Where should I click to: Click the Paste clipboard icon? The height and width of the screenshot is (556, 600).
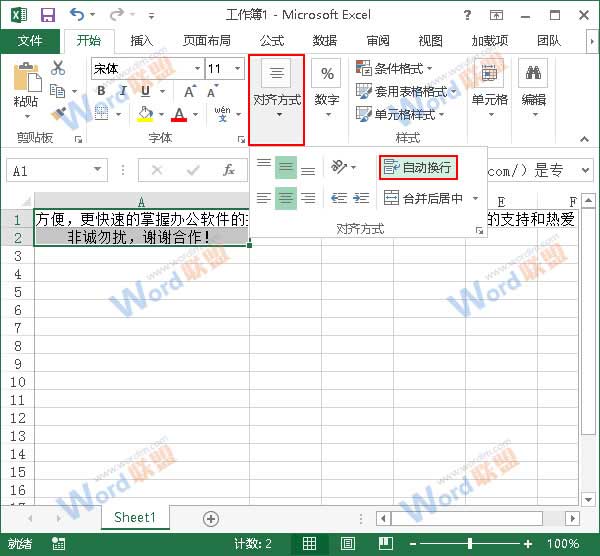tap(27, 78)
